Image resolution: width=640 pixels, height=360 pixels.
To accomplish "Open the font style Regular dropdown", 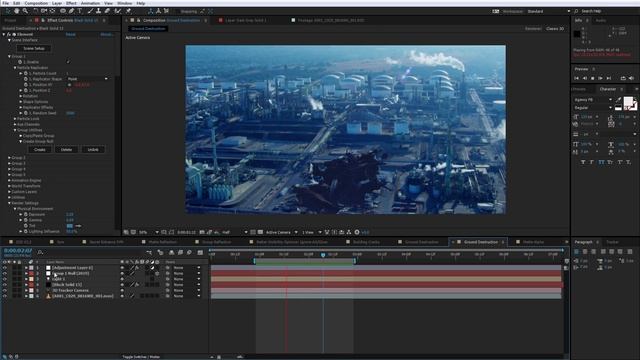I will 593,108.
